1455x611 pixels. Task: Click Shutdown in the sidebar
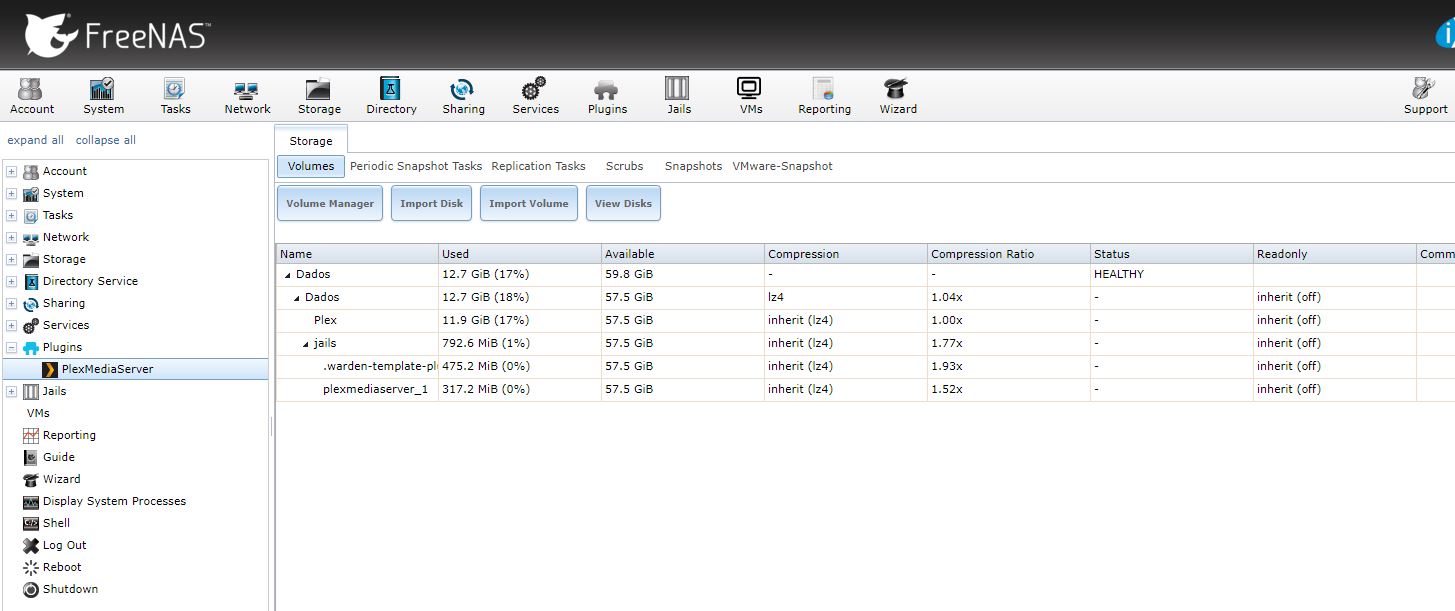tap(70, 589)
